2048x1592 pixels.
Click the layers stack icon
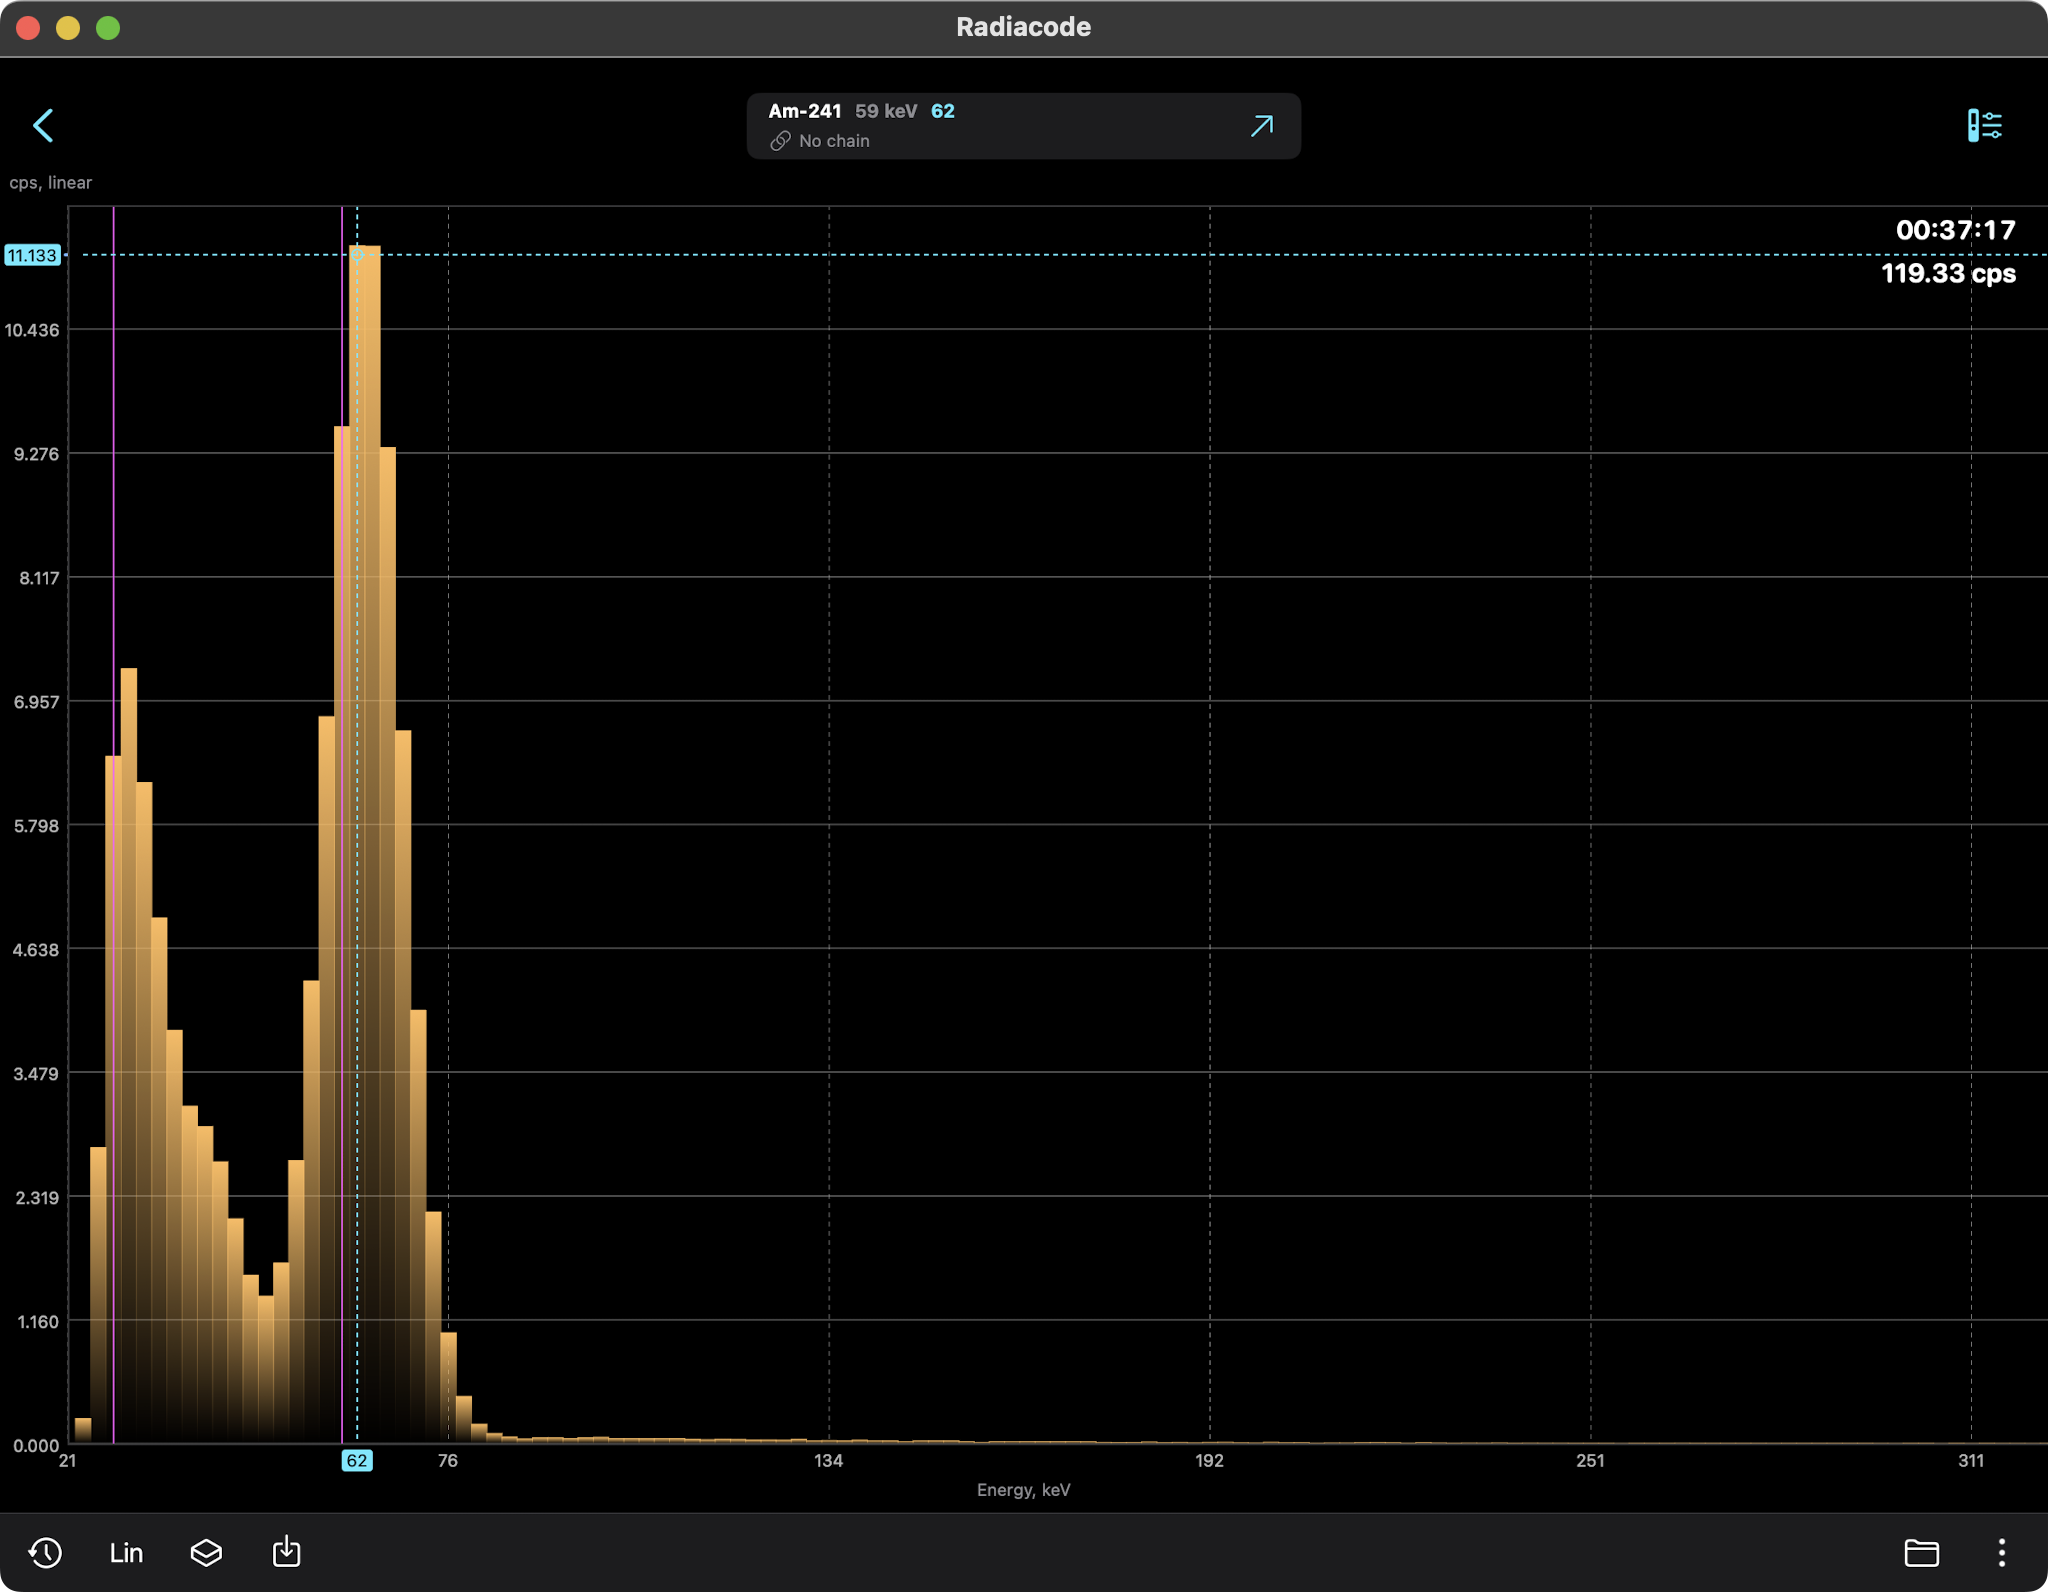(x=206, y=1552)
